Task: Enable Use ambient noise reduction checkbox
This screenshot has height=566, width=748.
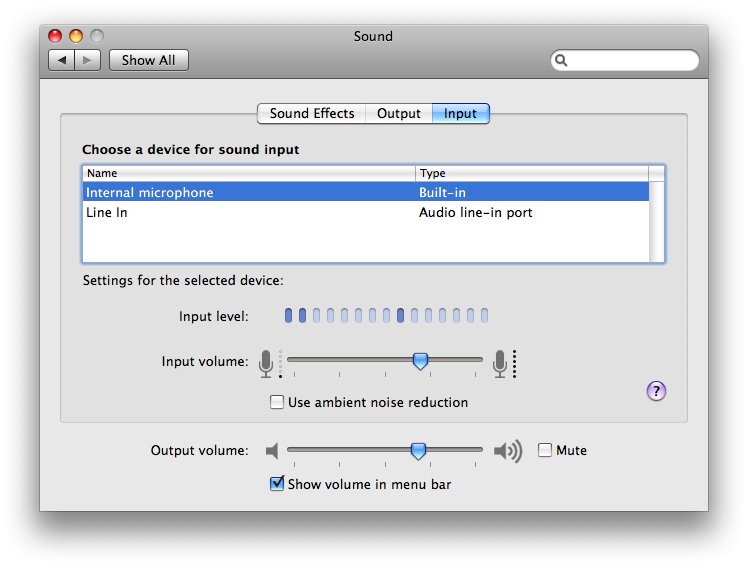Action: pyautogui.click(x=277, y=402)
